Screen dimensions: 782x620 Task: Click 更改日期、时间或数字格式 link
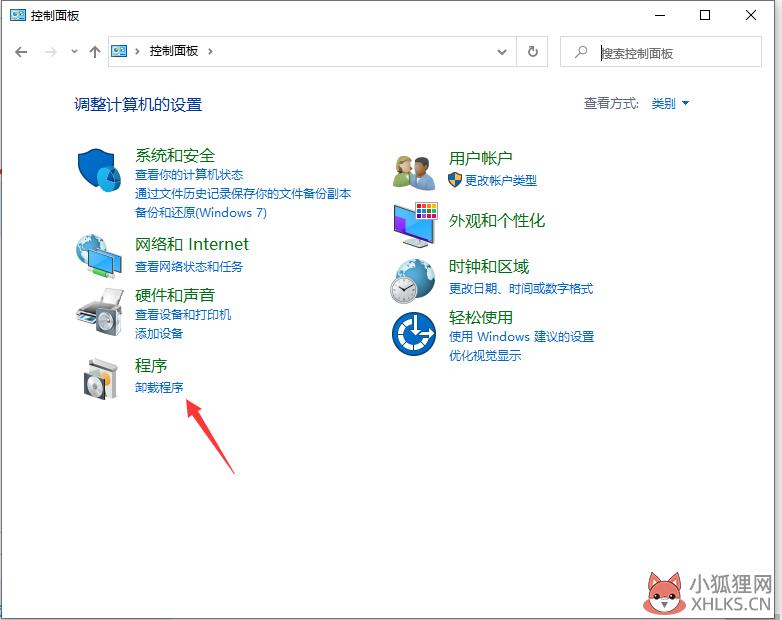[x=521, y=289]
